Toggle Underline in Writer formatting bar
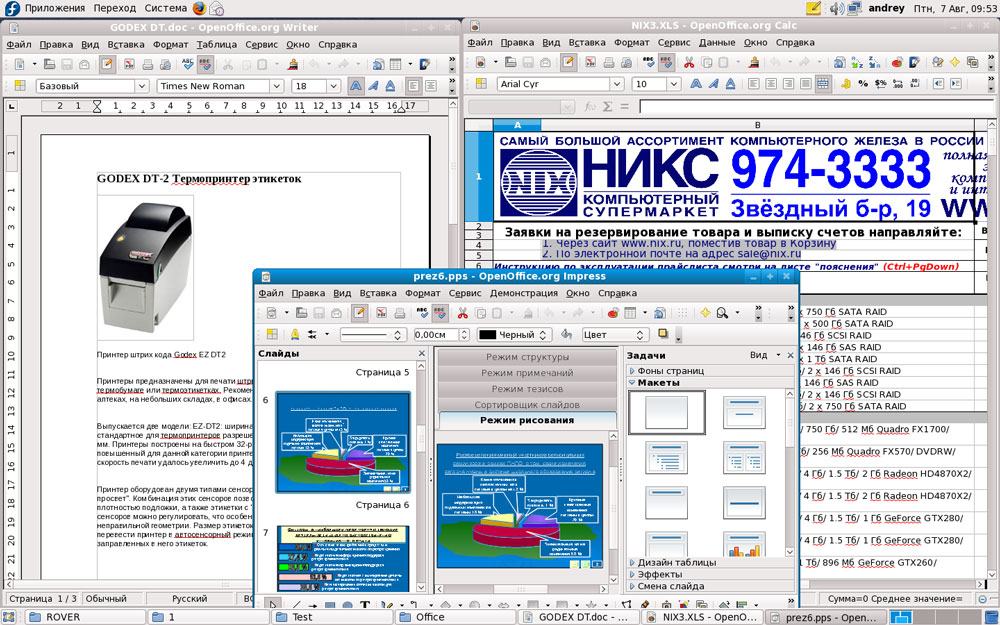Viewport: 1000px width, 625px height. 390,85
